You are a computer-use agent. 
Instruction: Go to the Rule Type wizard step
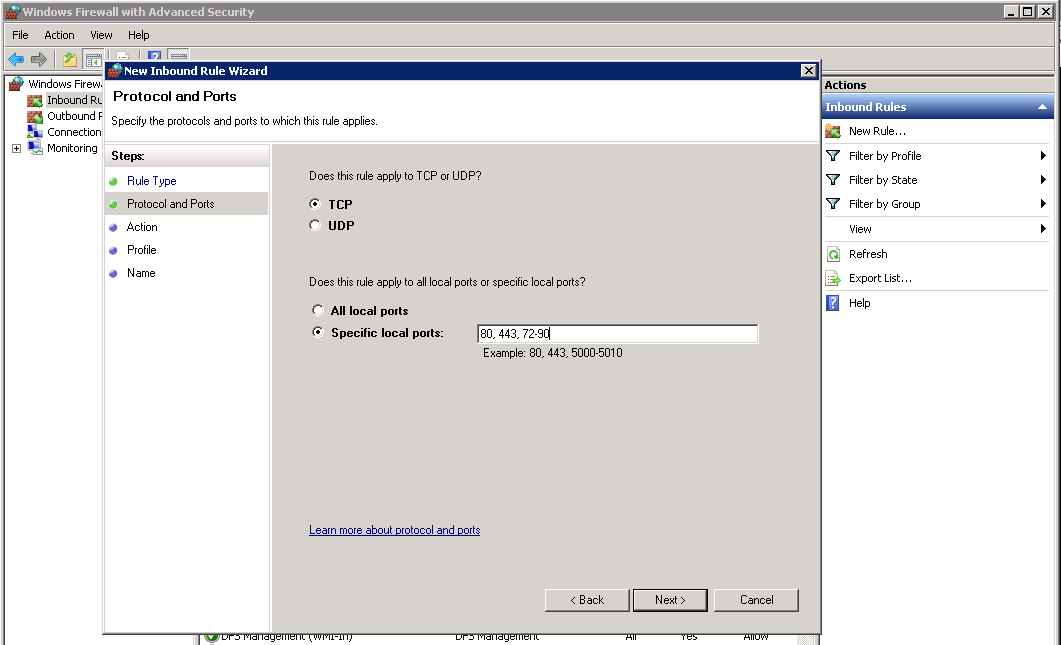click(x=151, y=181)
